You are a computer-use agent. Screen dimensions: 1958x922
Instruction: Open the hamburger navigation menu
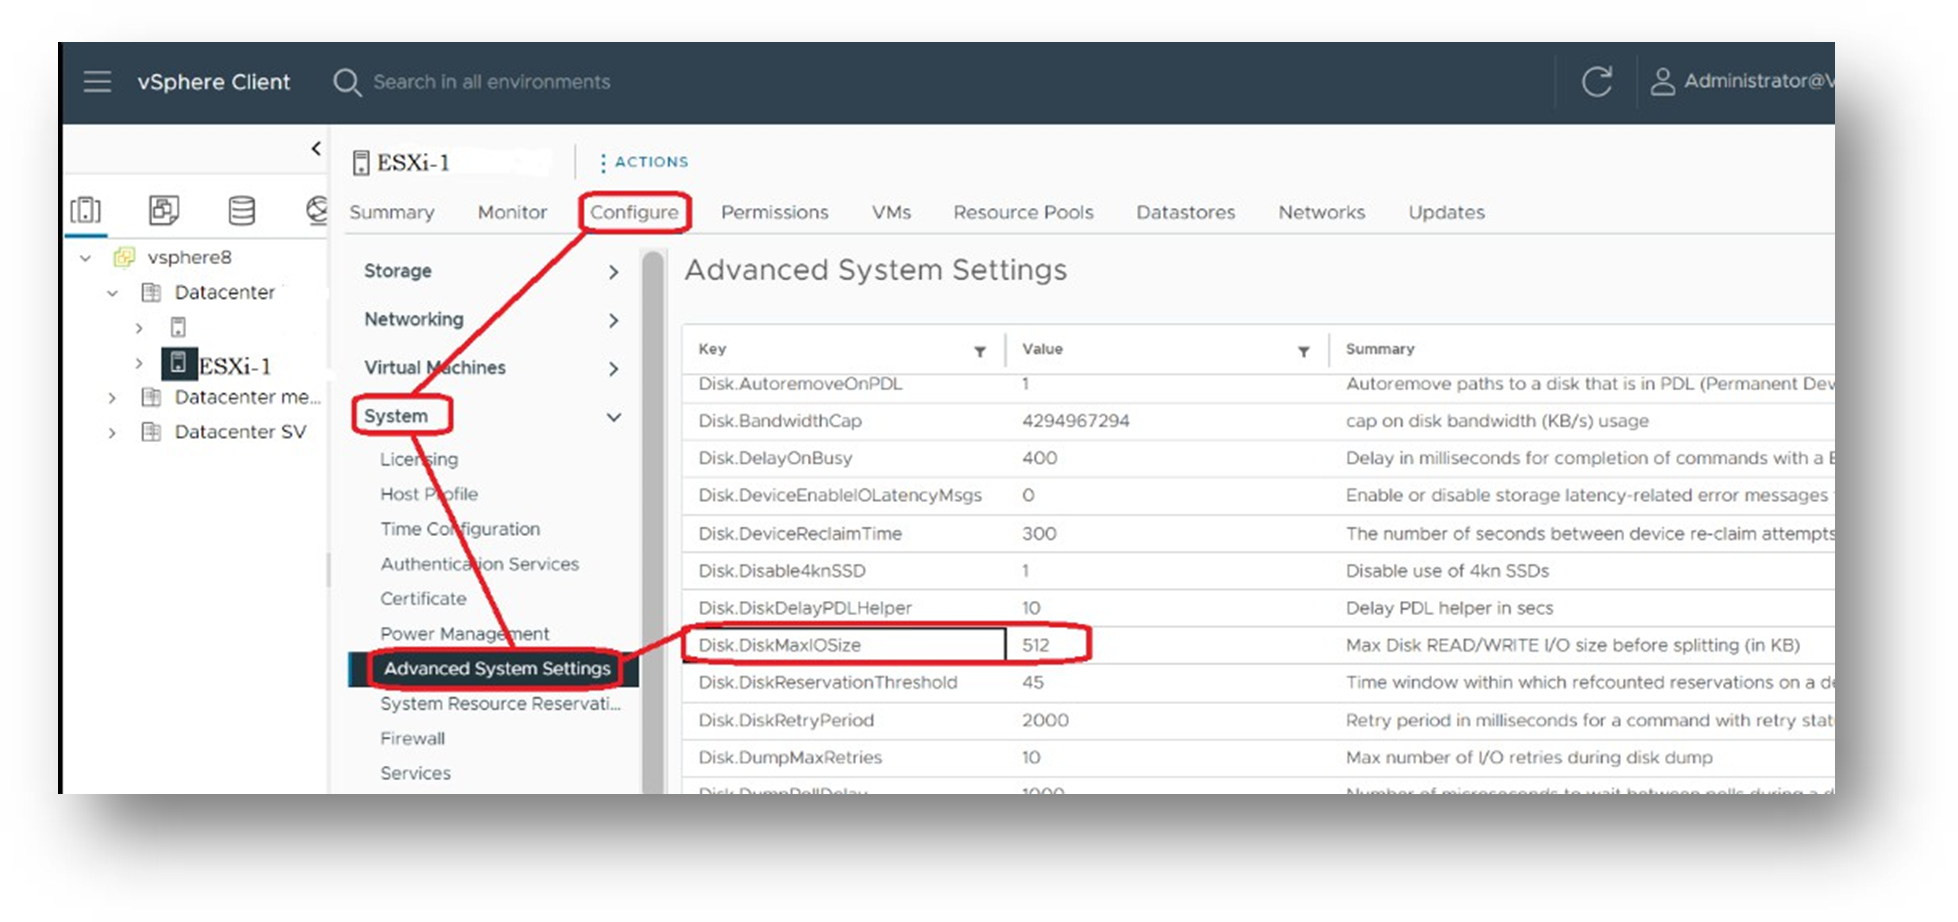[x=97, y=82]
